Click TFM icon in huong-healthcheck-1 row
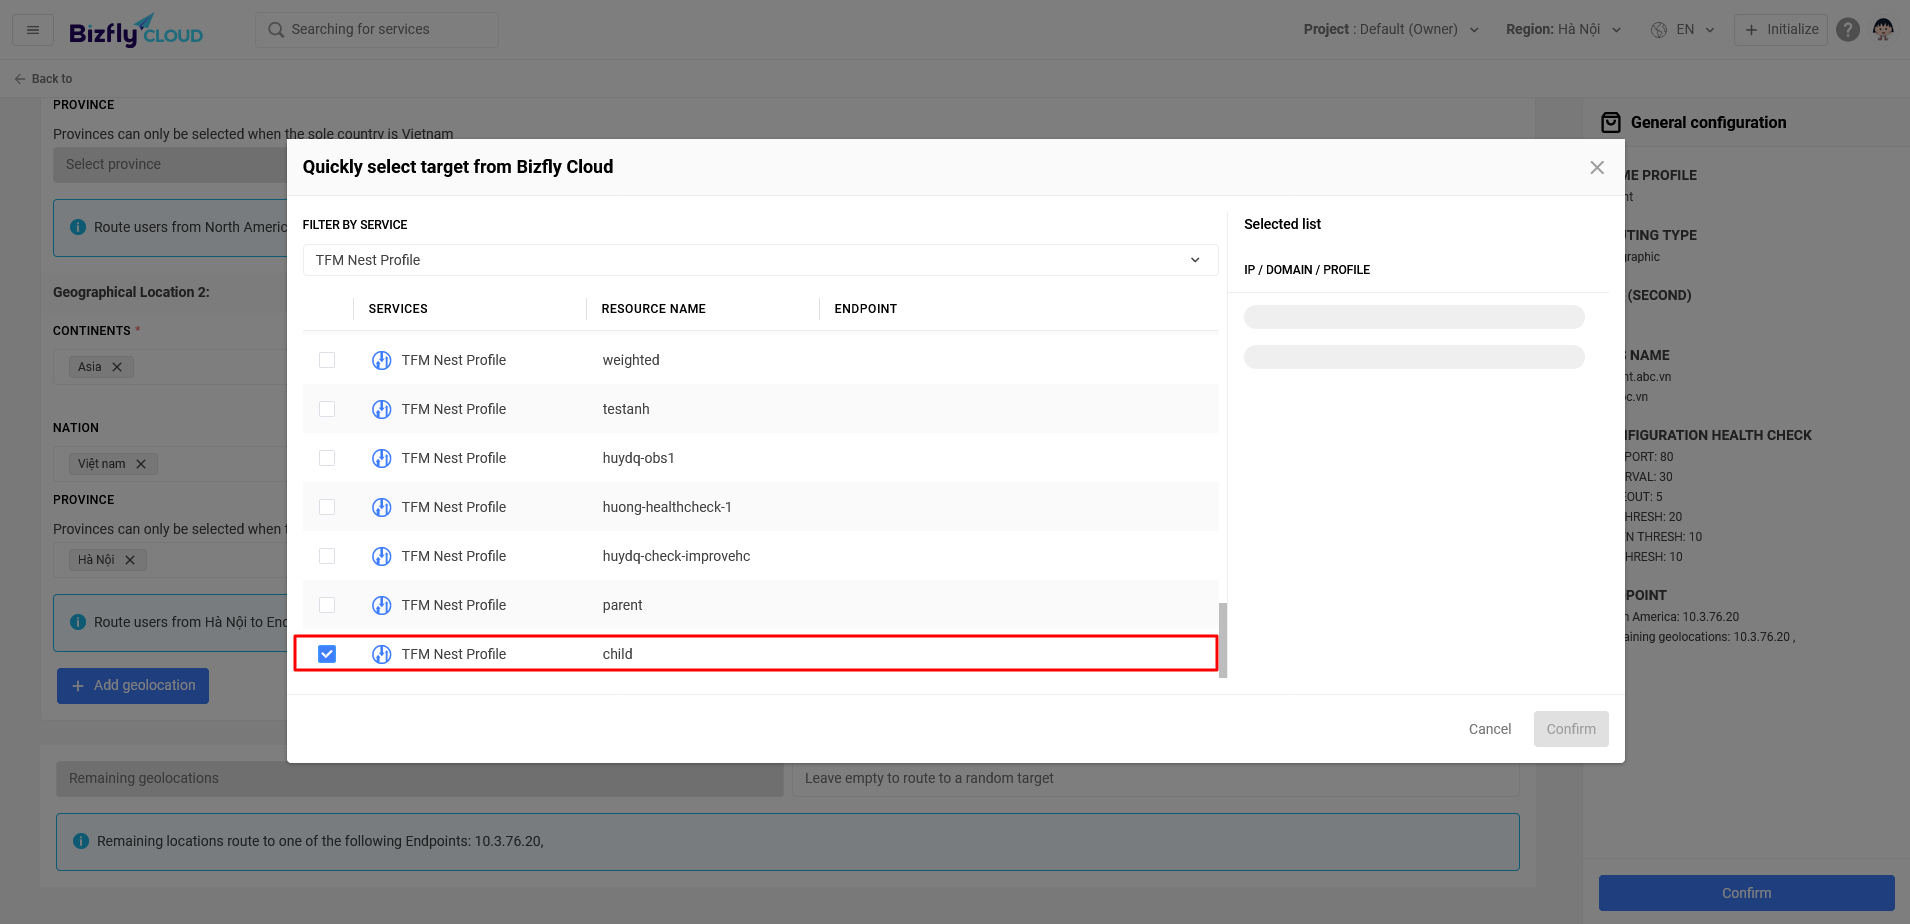 coord(382,507)
